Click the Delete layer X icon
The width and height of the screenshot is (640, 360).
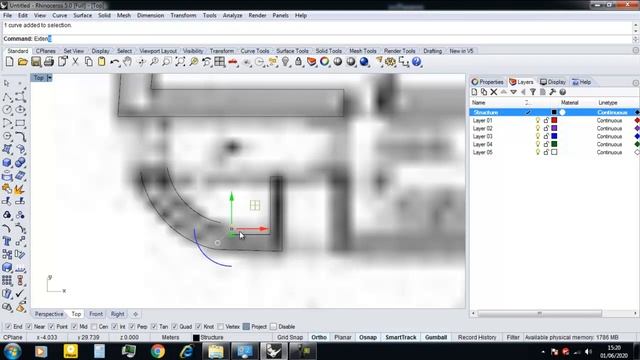click(x=494, y=92)
